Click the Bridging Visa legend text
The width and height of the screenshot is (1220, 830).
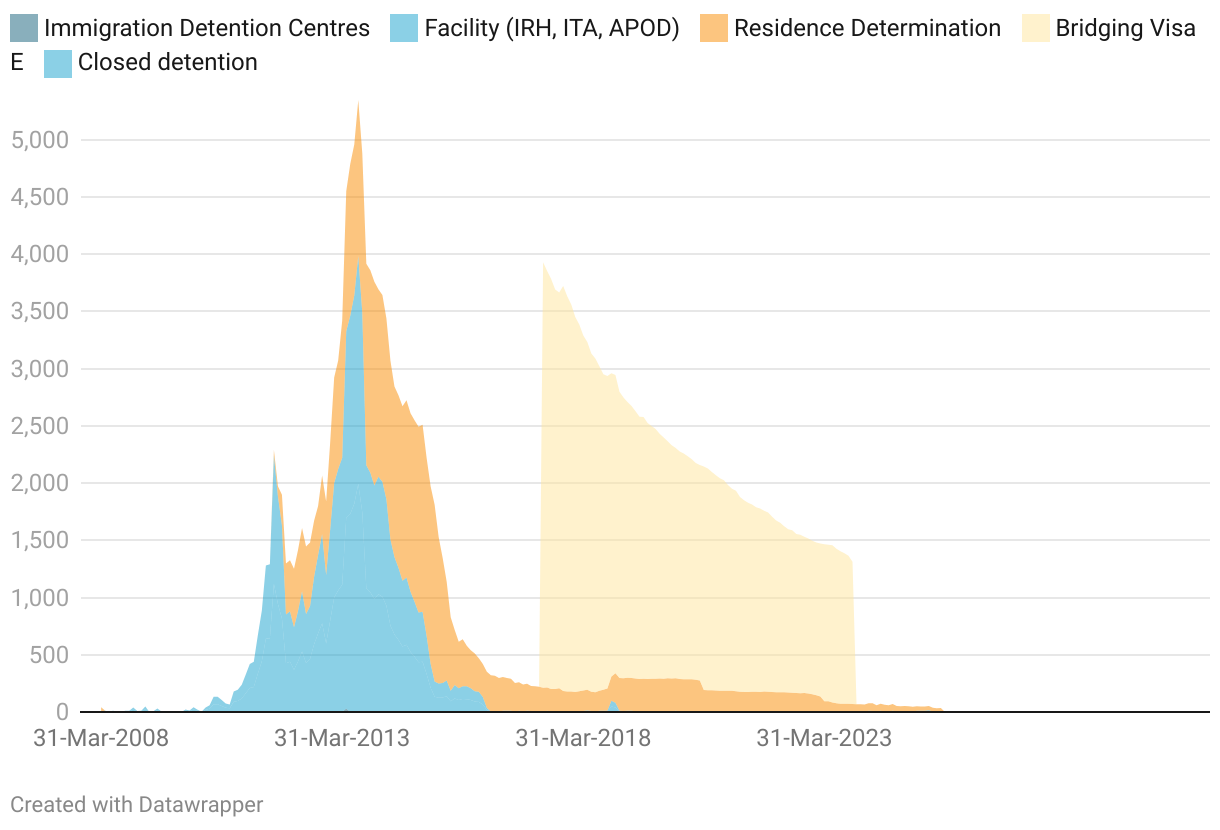pos(1125,28)
